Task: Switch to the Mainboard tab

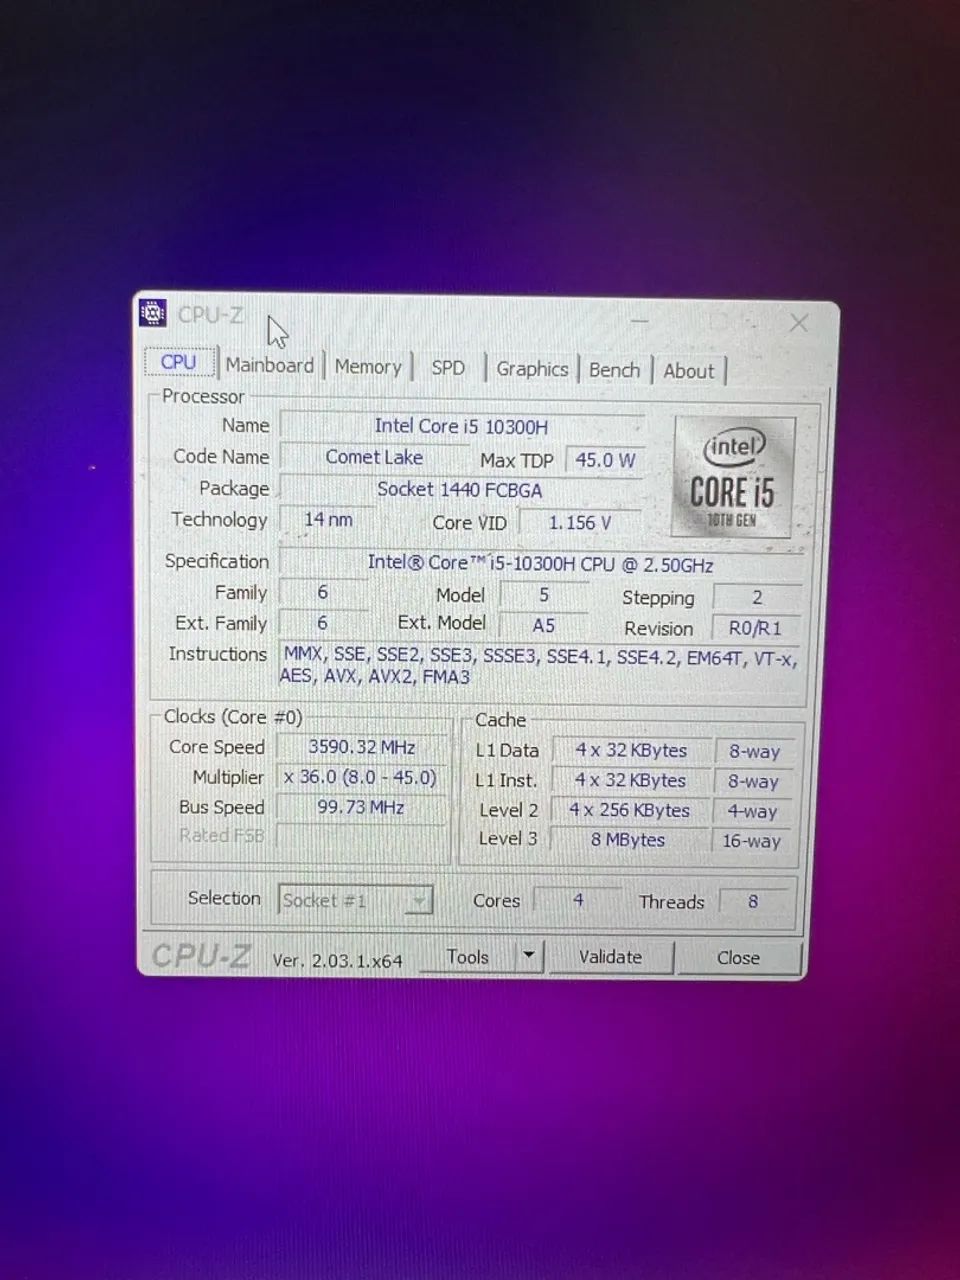Action: (270, 365)
